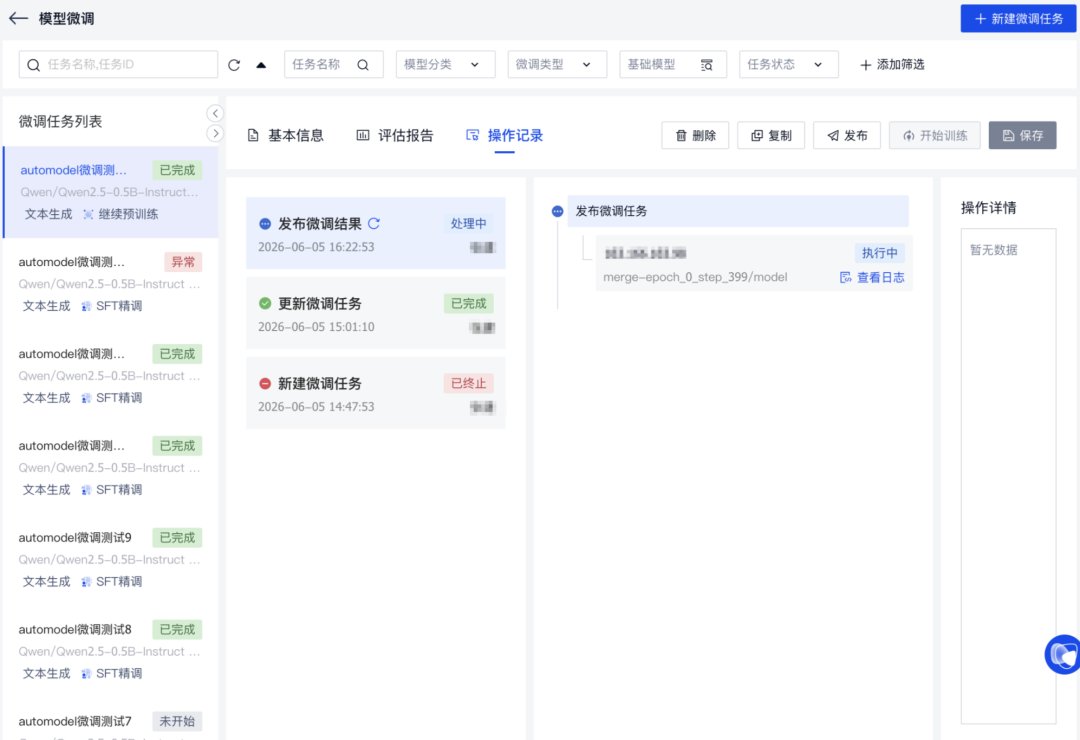This screenshot has height=740, width=1080.
Task: Click the 未开始 status badge
Action: click(177, 721)
